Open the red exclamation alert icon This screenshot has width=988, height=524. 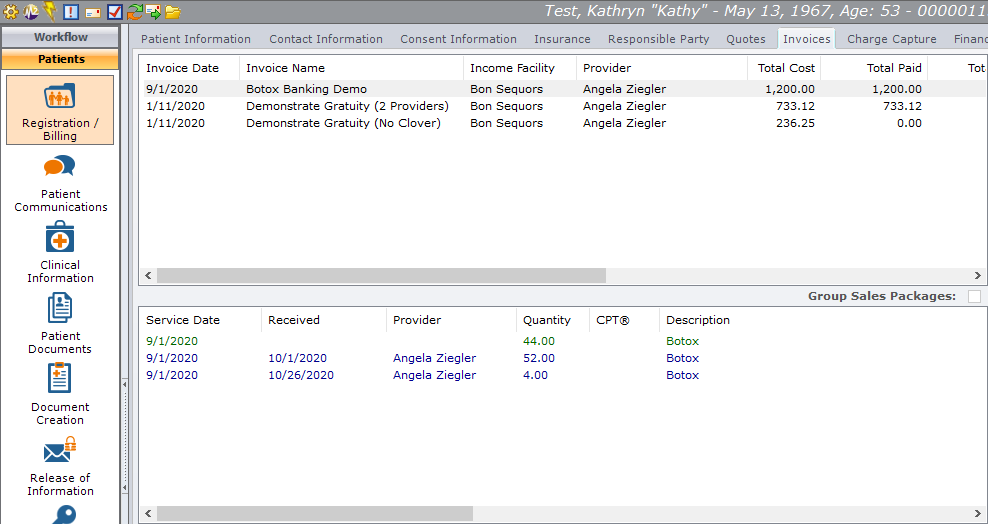[x=71, y=11]
